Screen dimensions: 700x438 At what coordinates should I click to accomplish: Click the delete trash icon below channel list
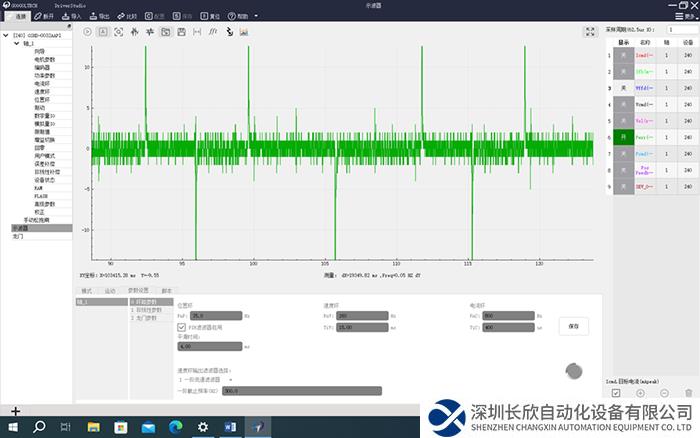(688, 393)
